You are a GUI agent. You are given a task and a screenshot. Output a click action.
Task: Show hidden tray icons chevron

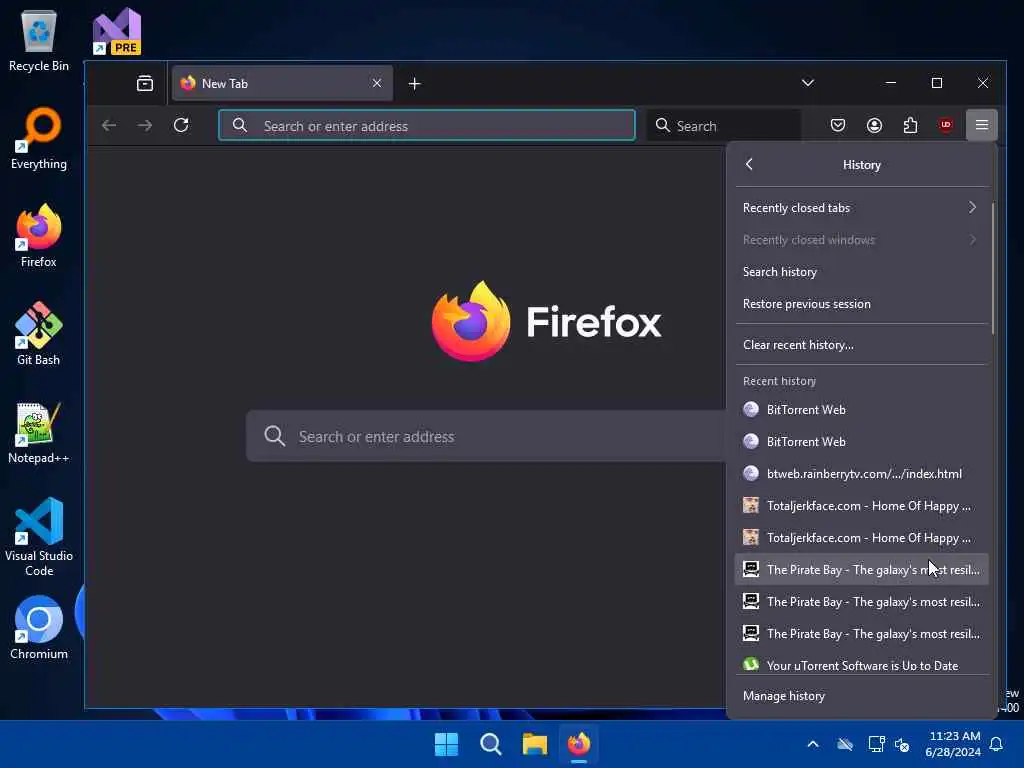coord(813,744)
